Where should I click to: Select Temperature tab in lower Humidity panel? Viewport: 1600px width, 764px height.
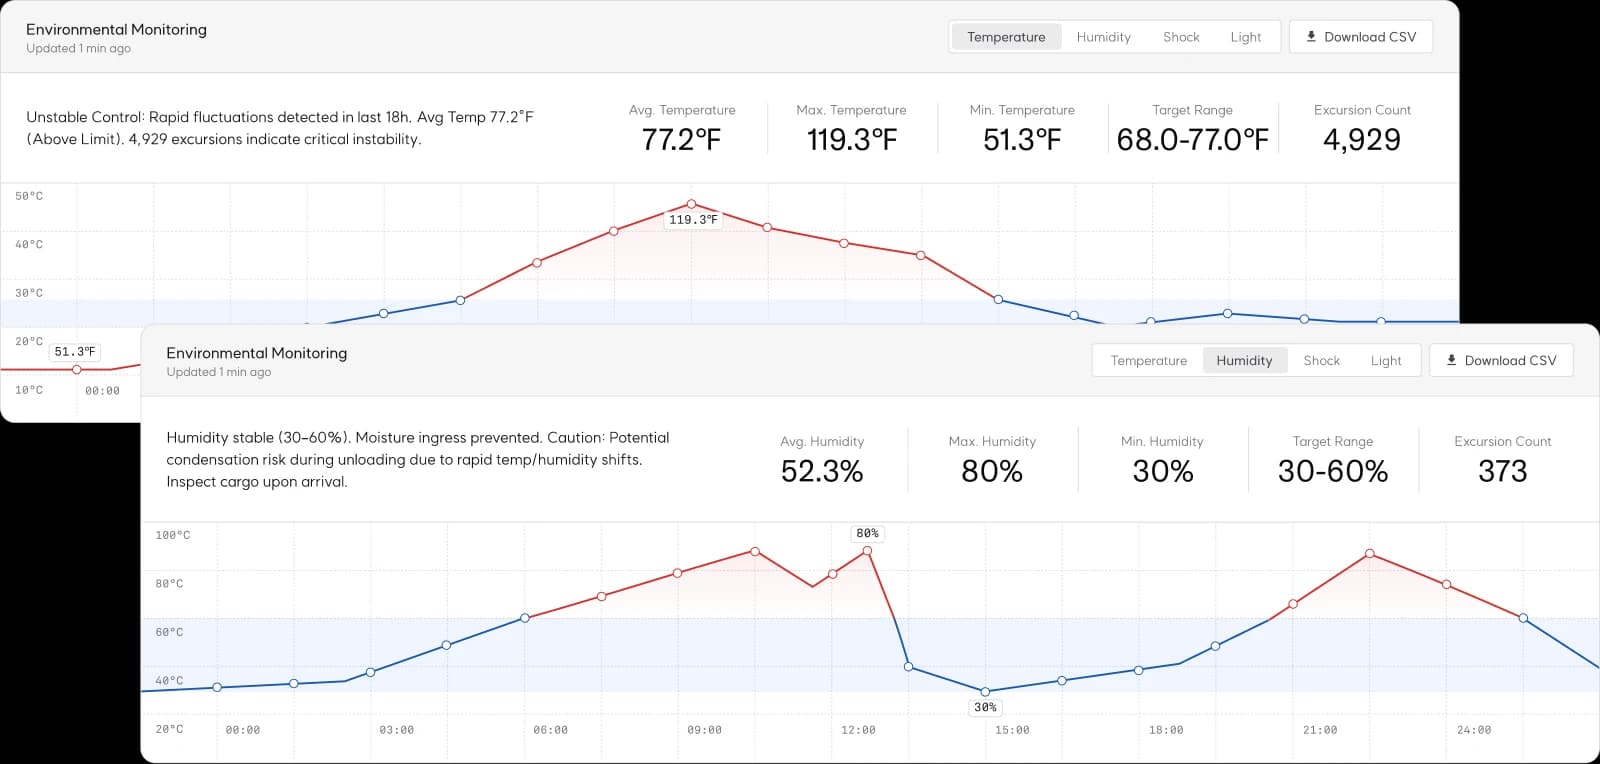coord(1149,361)
